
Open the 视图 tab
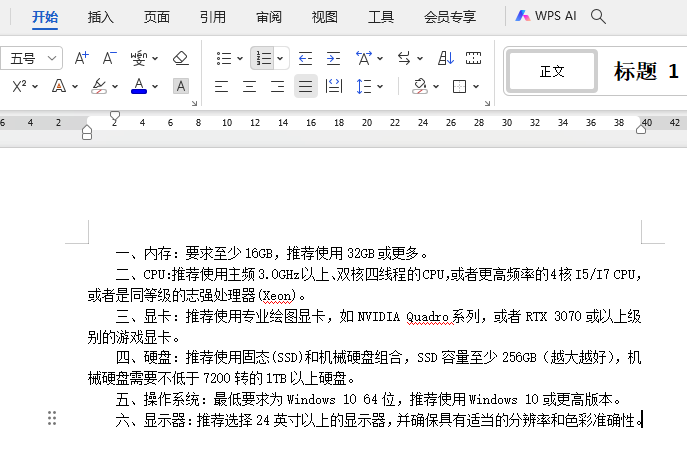325,17
